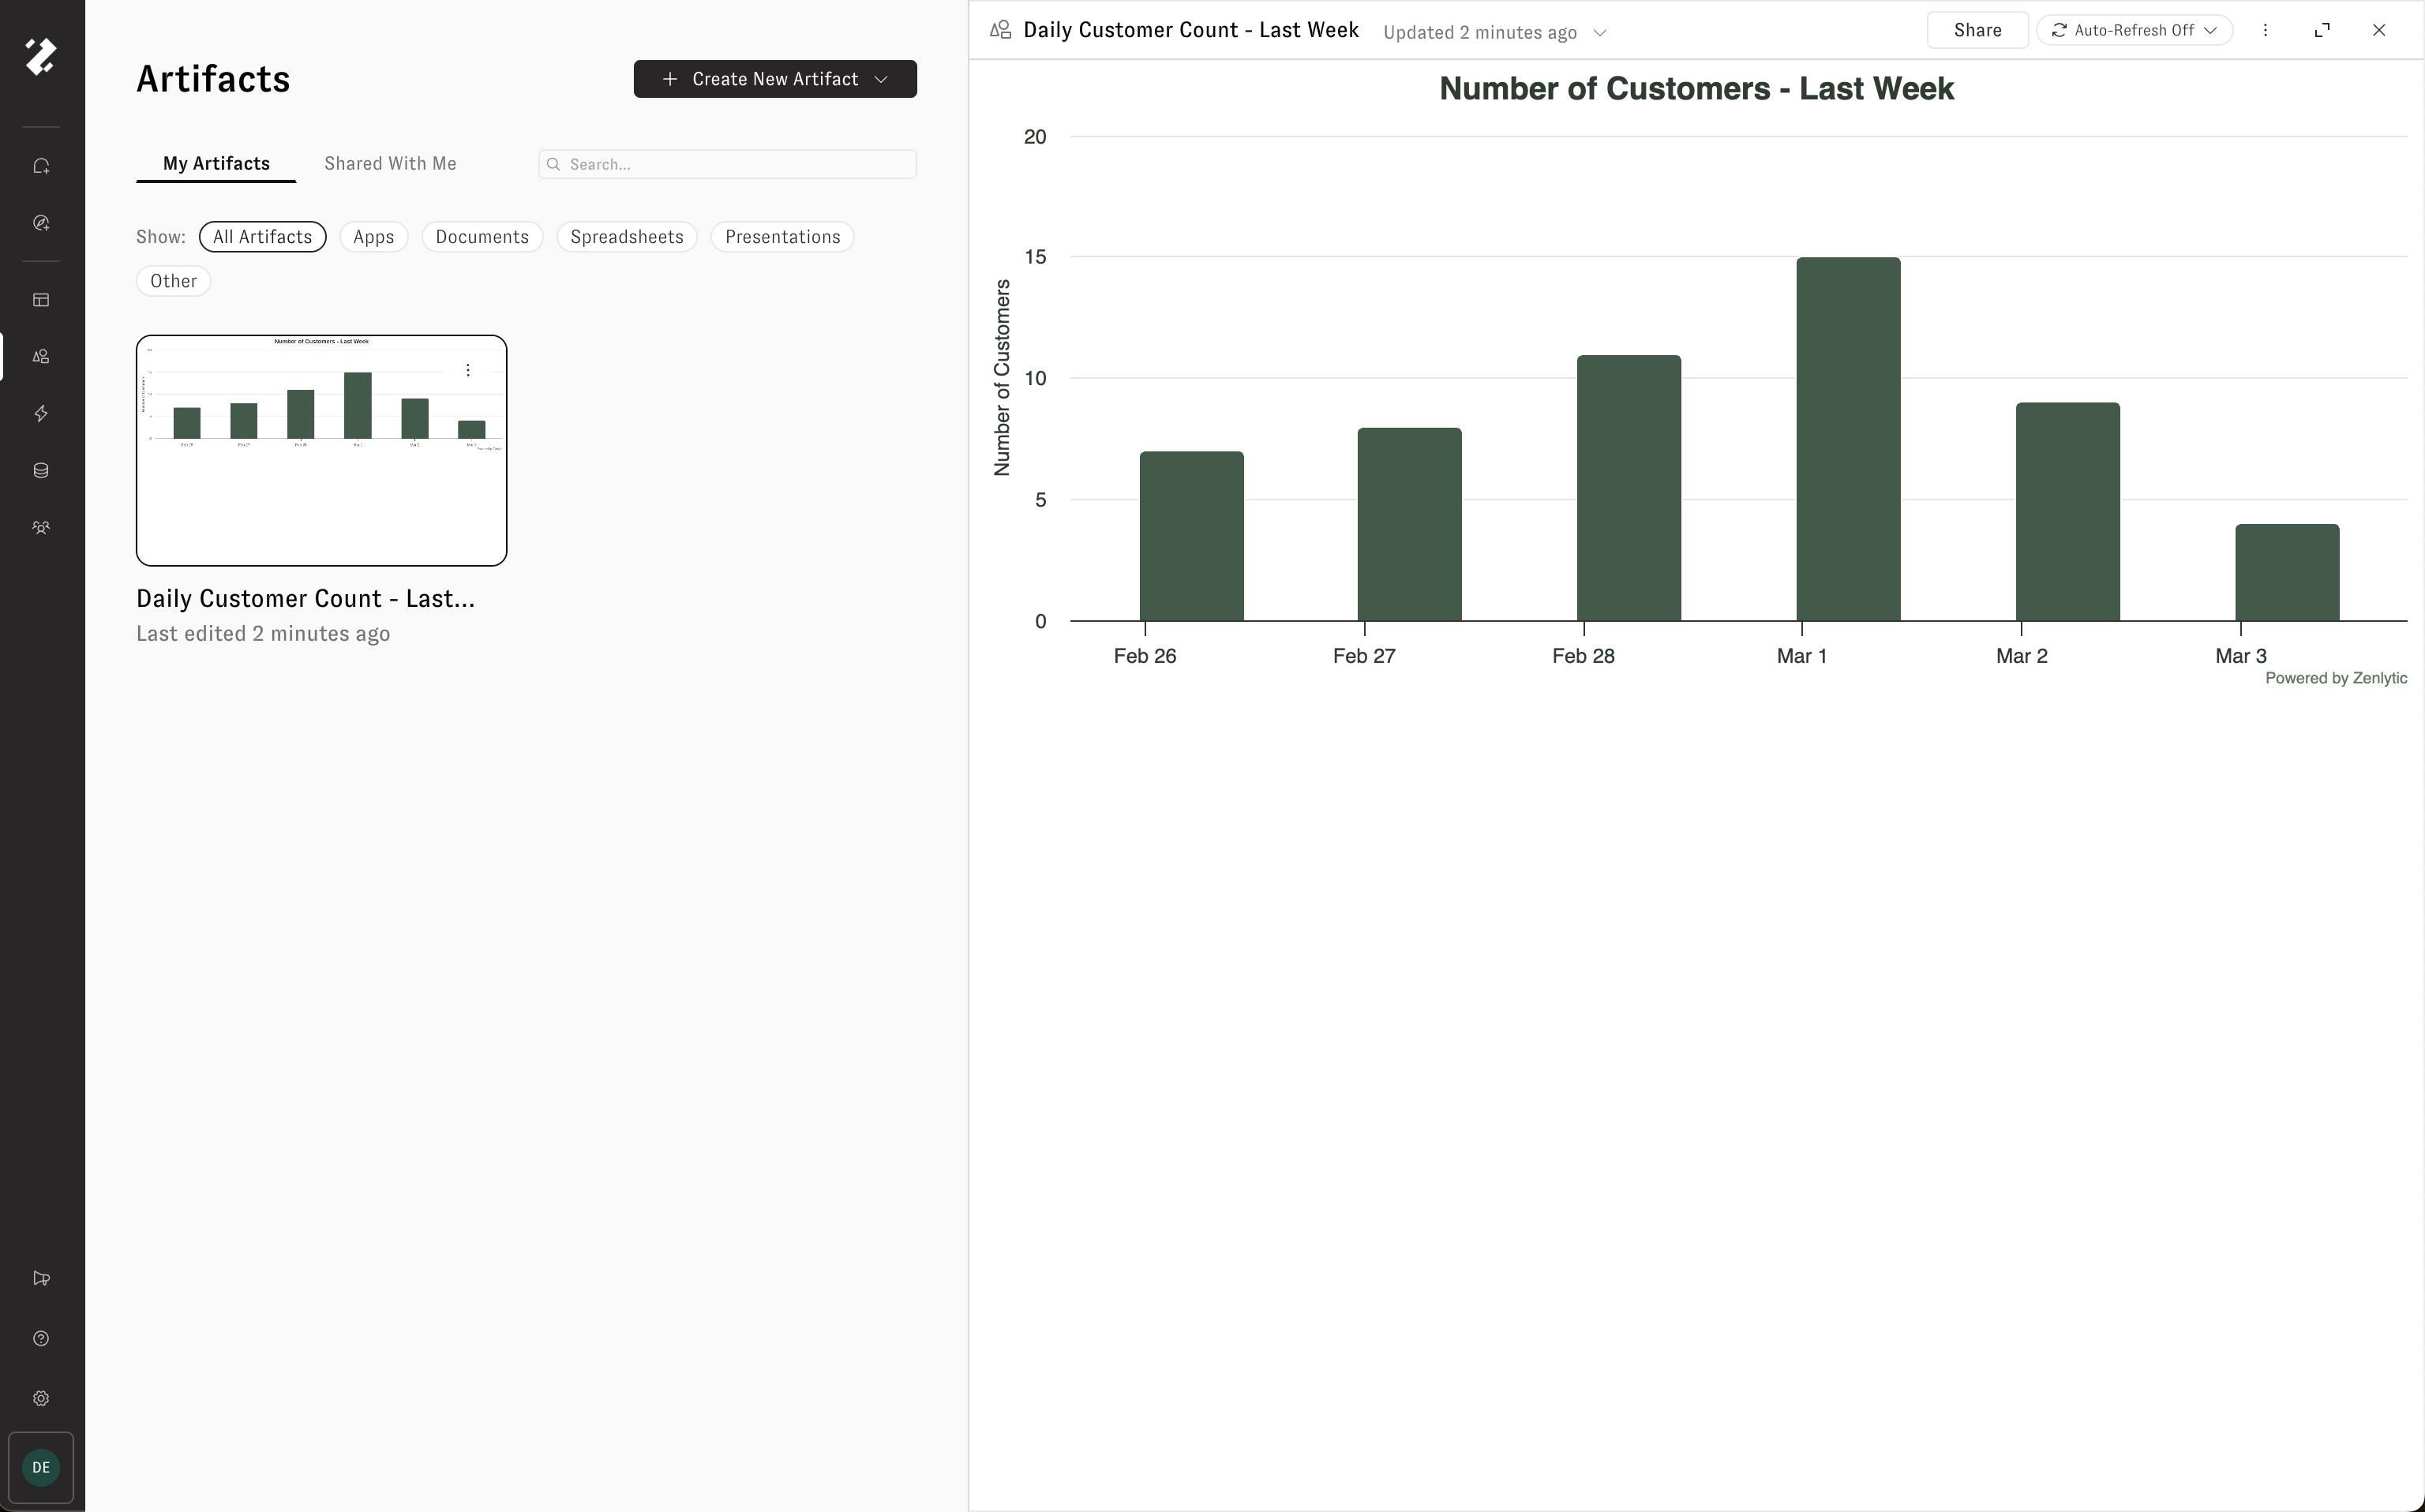
Task: Switch to the Shared With Me tab
Action: tap(390, 164)
